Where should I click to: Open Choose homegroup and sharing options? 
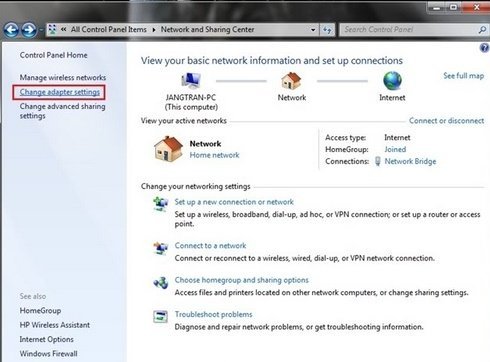(x=242, y=280)
